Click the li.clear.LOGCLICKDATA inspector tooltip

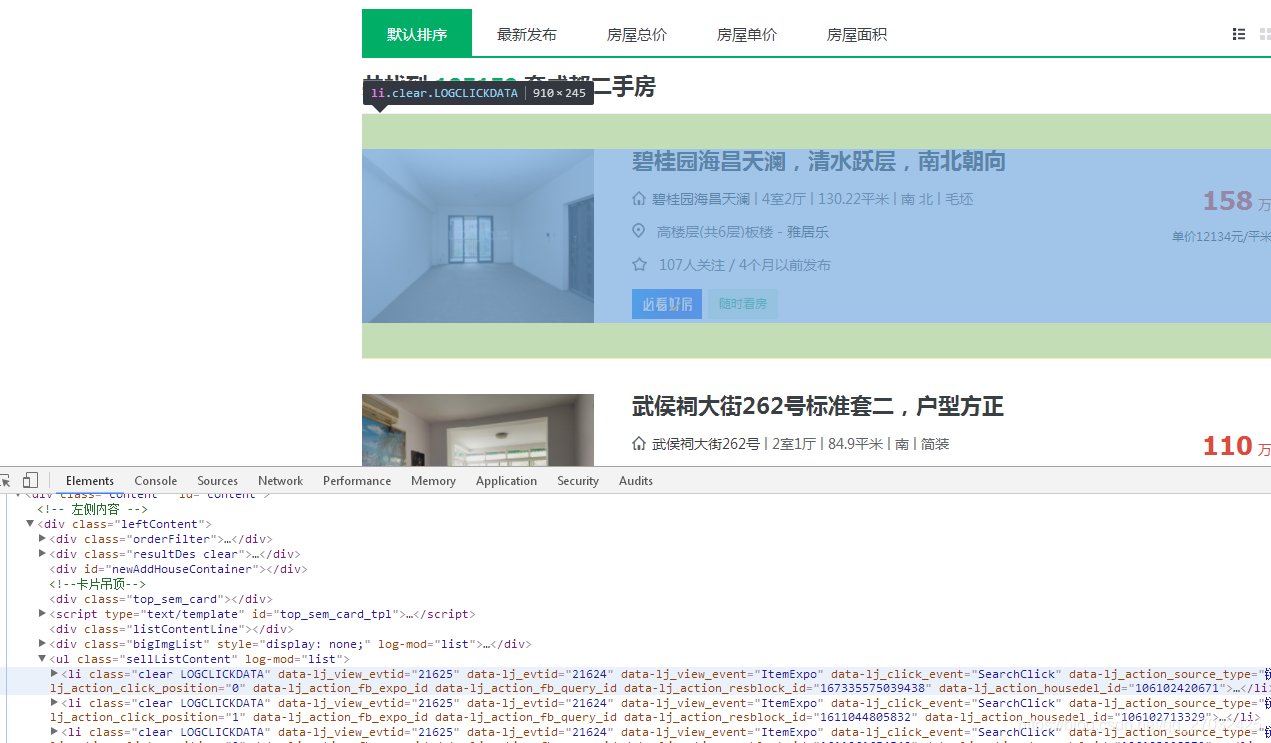click(478, 93)
